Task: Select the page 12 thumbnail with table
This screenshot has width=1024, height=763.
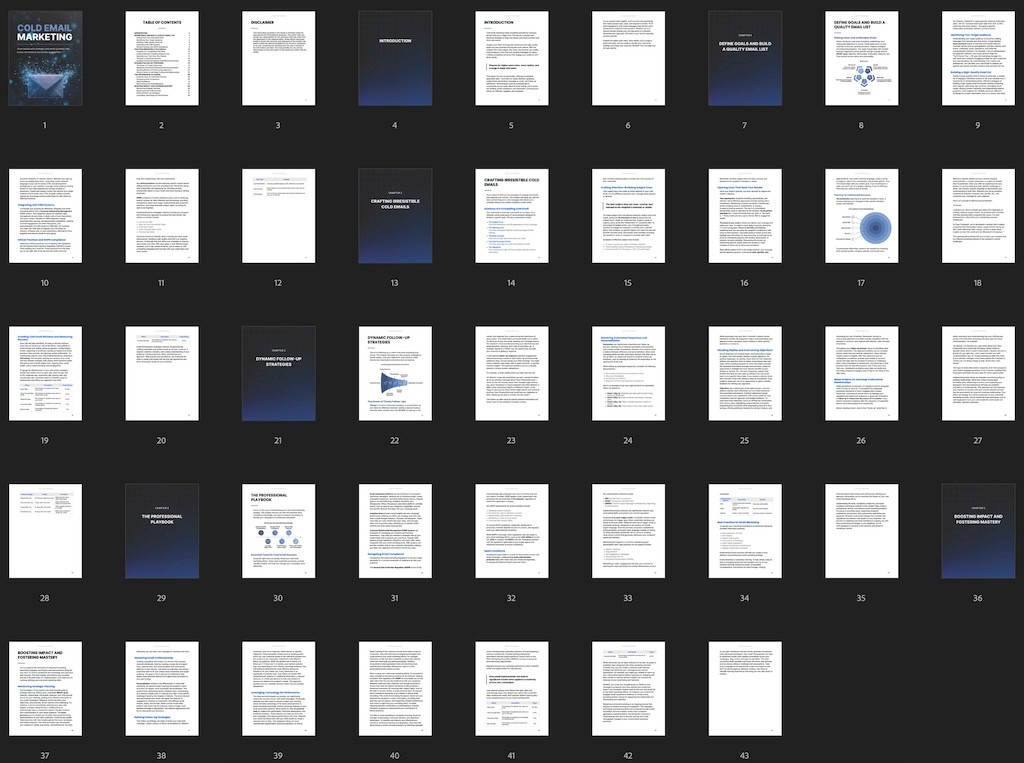Action: [279, 216]
